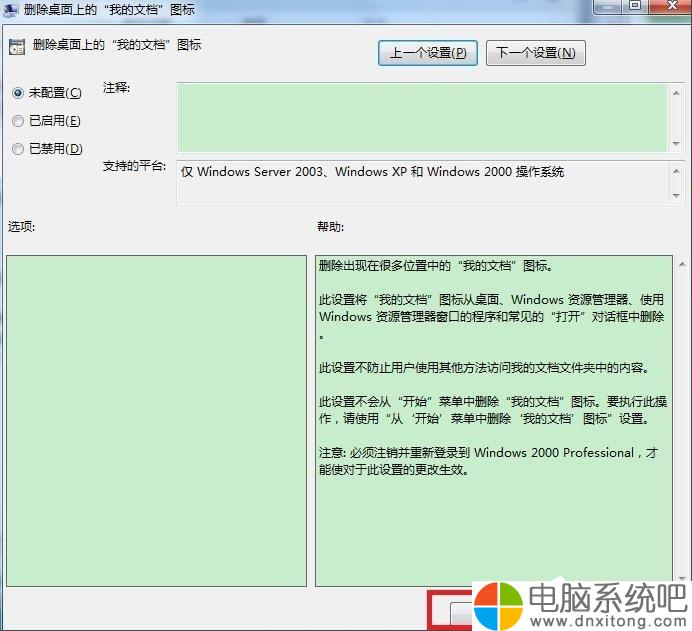Click inside the 注释 comment text box
The image size is (692, 631).
point(422,117)
